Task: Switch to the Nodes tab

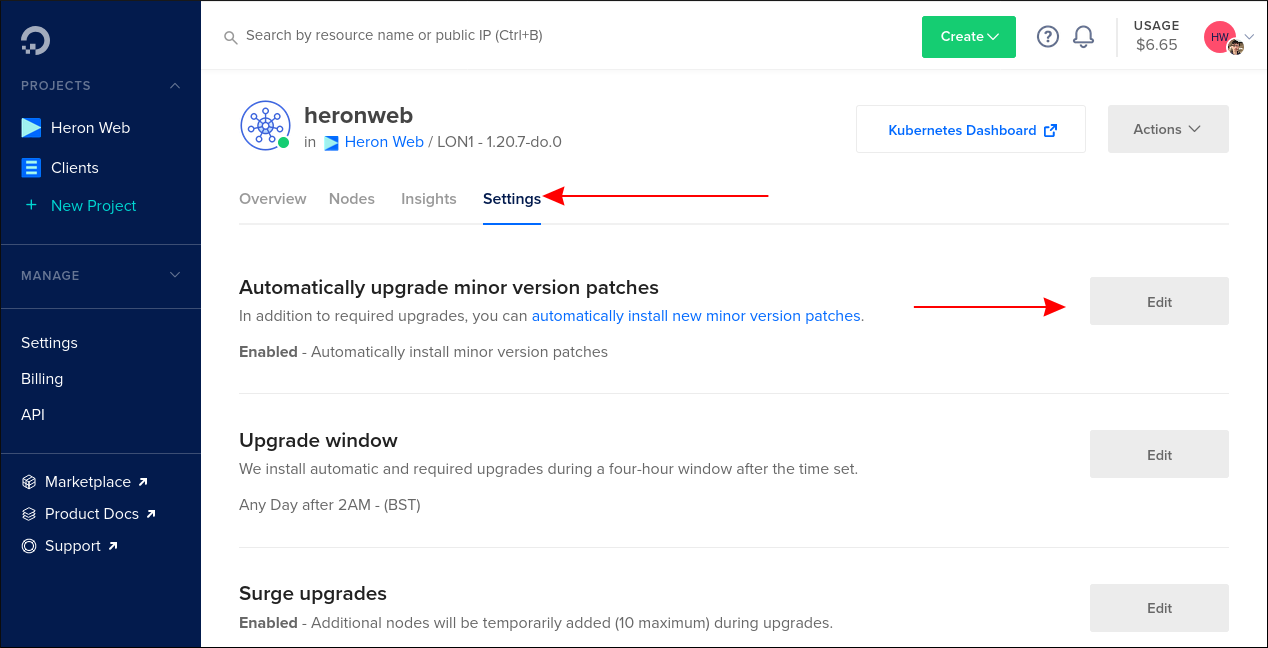Action: click(352, 199)
